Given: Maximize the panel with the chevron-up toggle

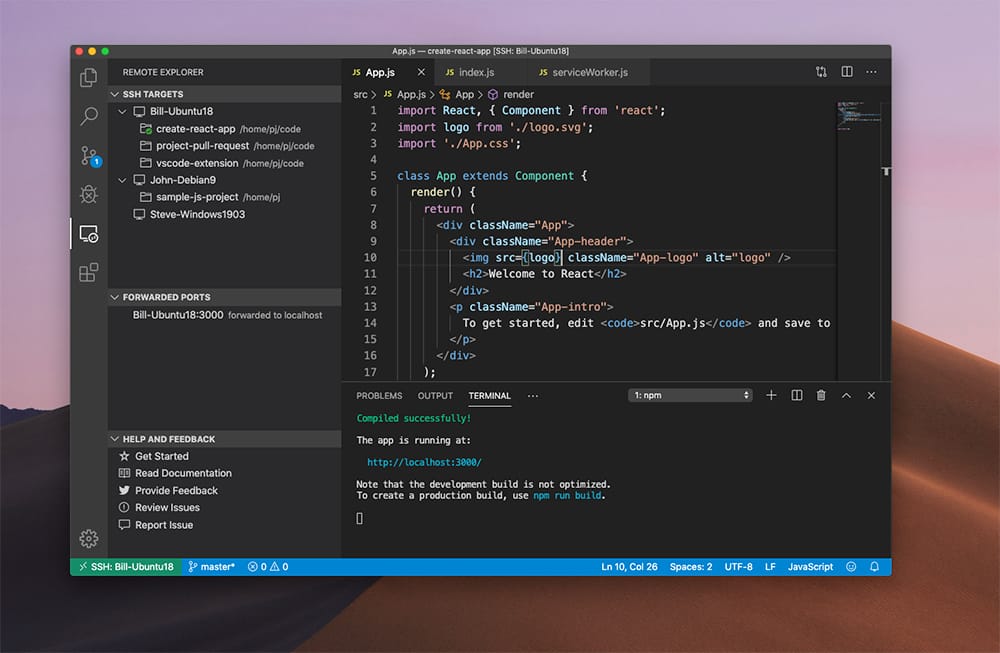Looking at the screenshot, I should pos(847,395).
